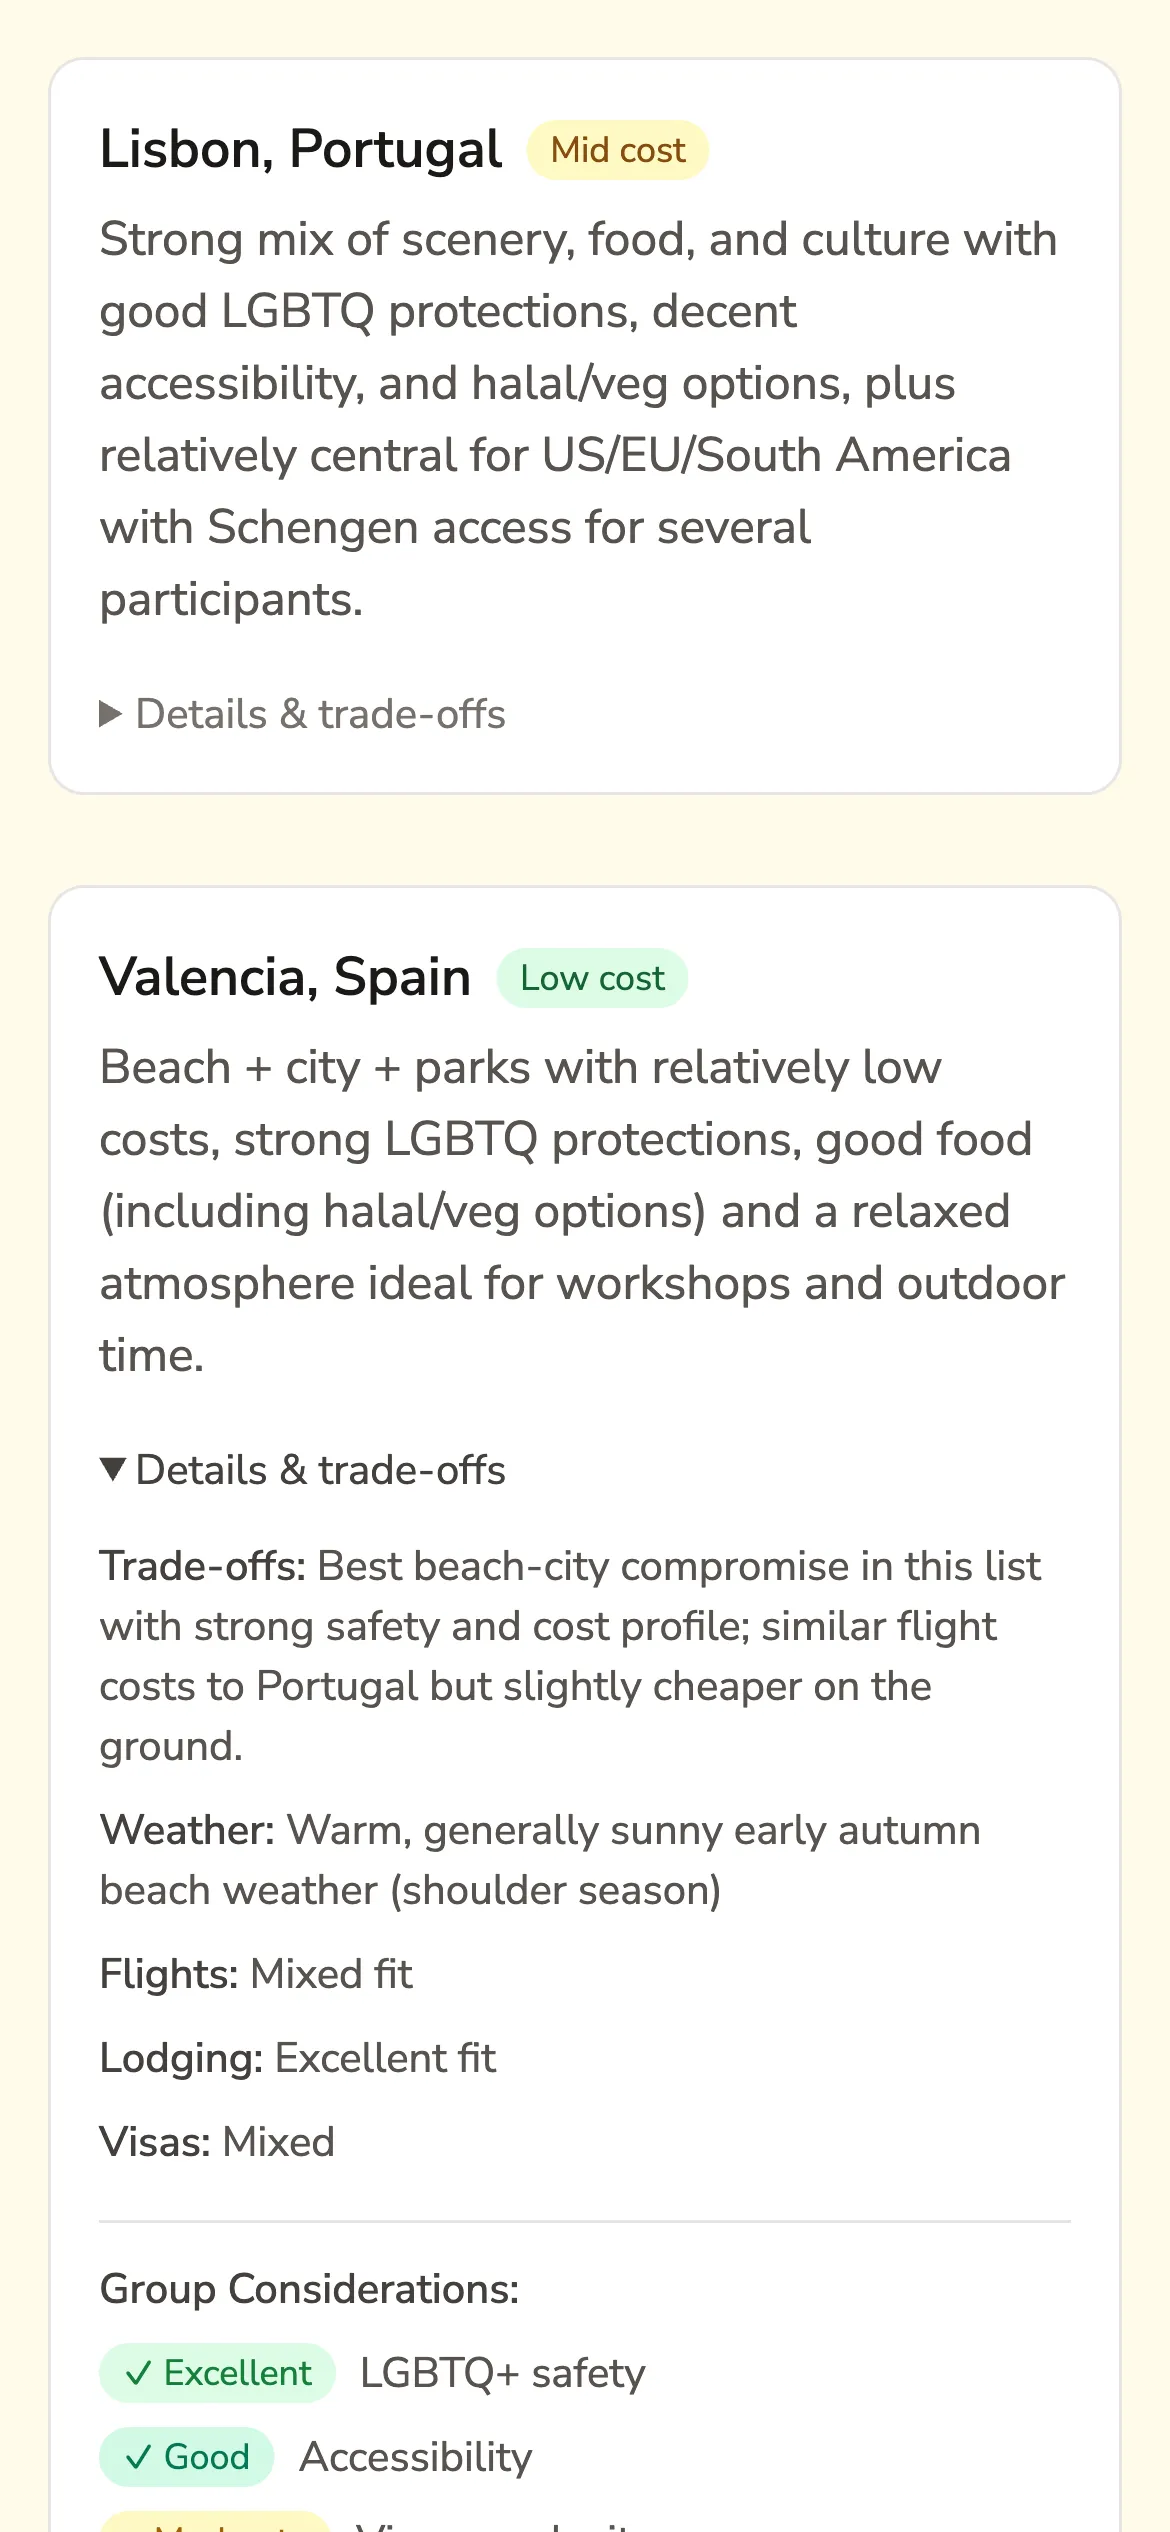
Task: Click the yellow Mid cost badge
Action: 617,149
